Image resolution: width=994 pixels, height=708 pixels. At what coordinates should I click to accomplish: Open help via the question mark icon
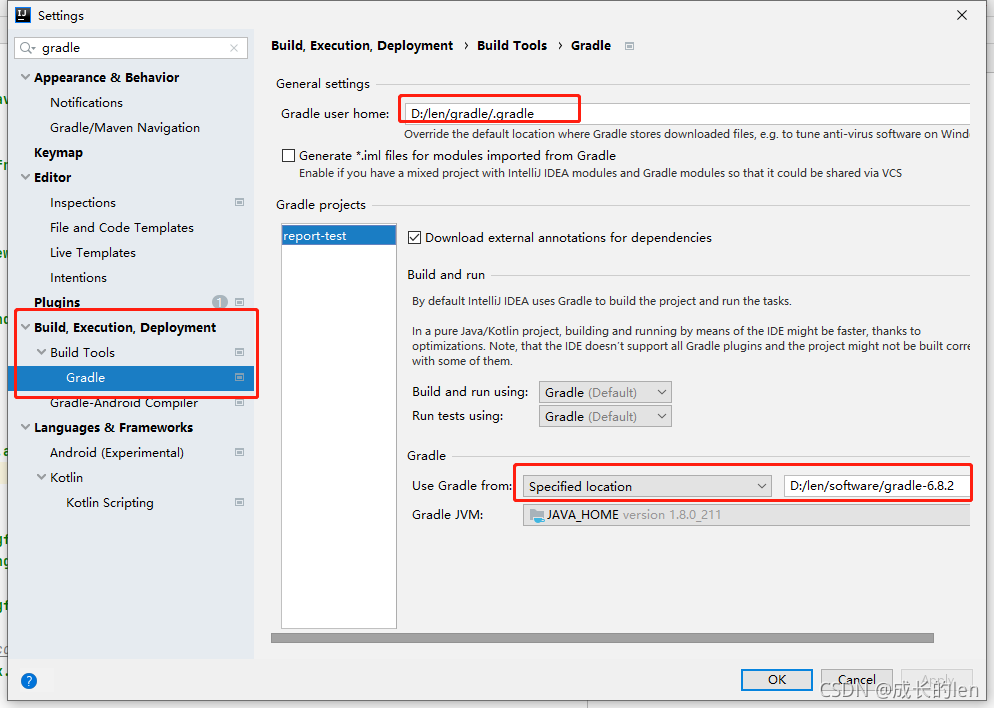(29, 681)
